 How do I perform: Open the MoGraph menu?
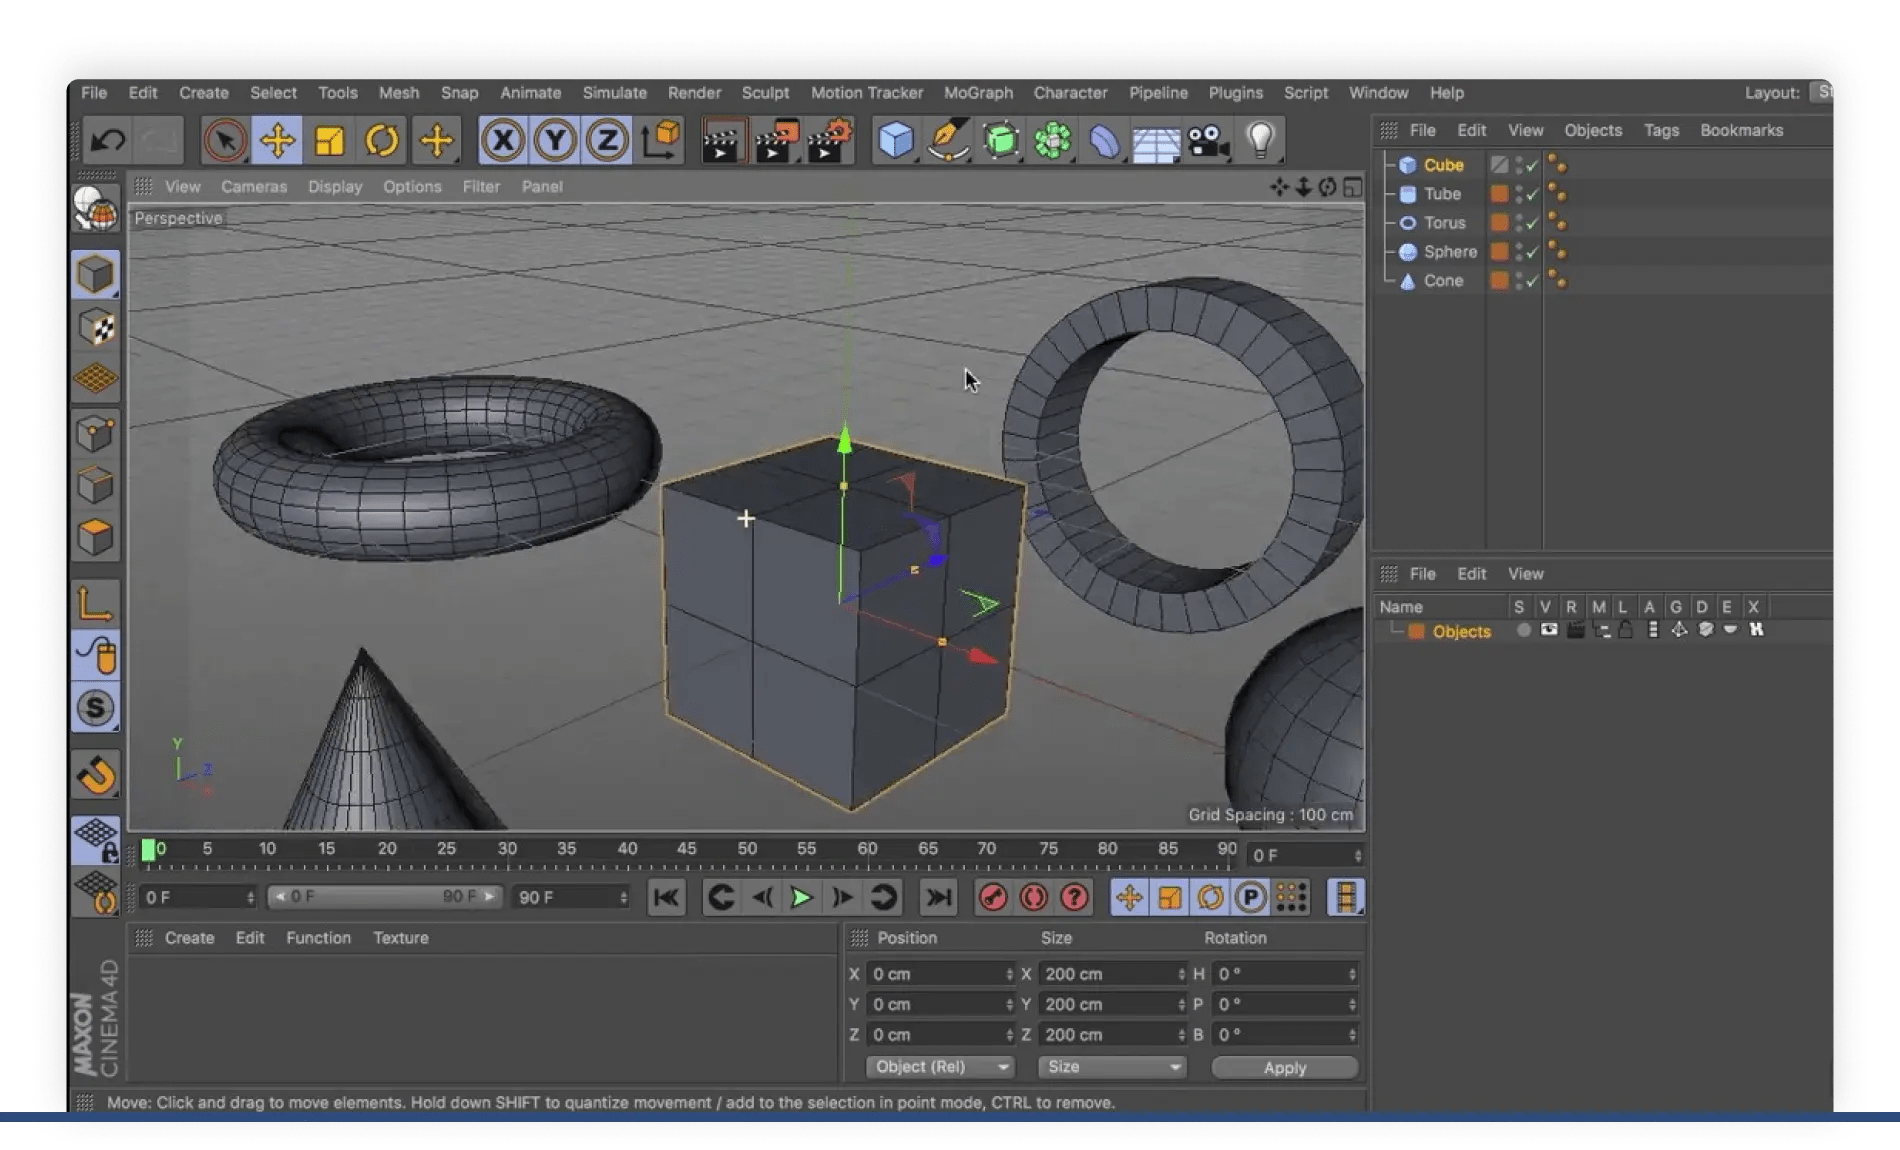978,93
